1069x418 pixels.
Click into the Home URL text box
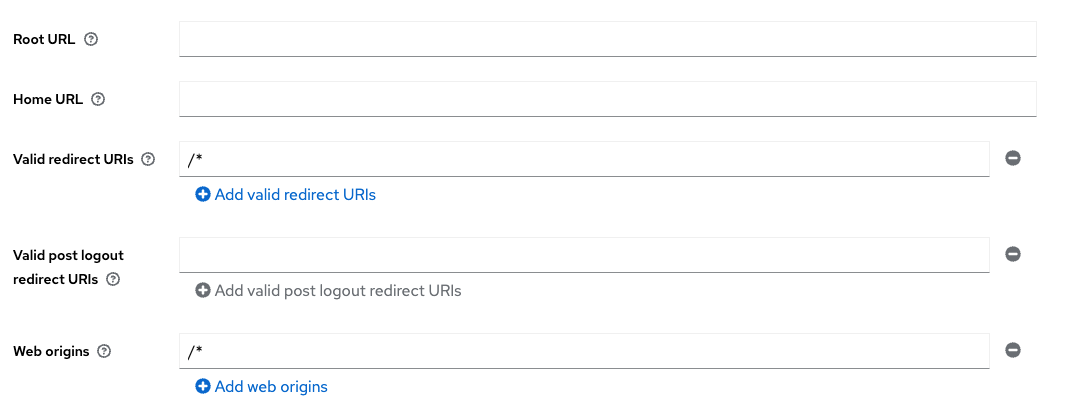[607, 99]
